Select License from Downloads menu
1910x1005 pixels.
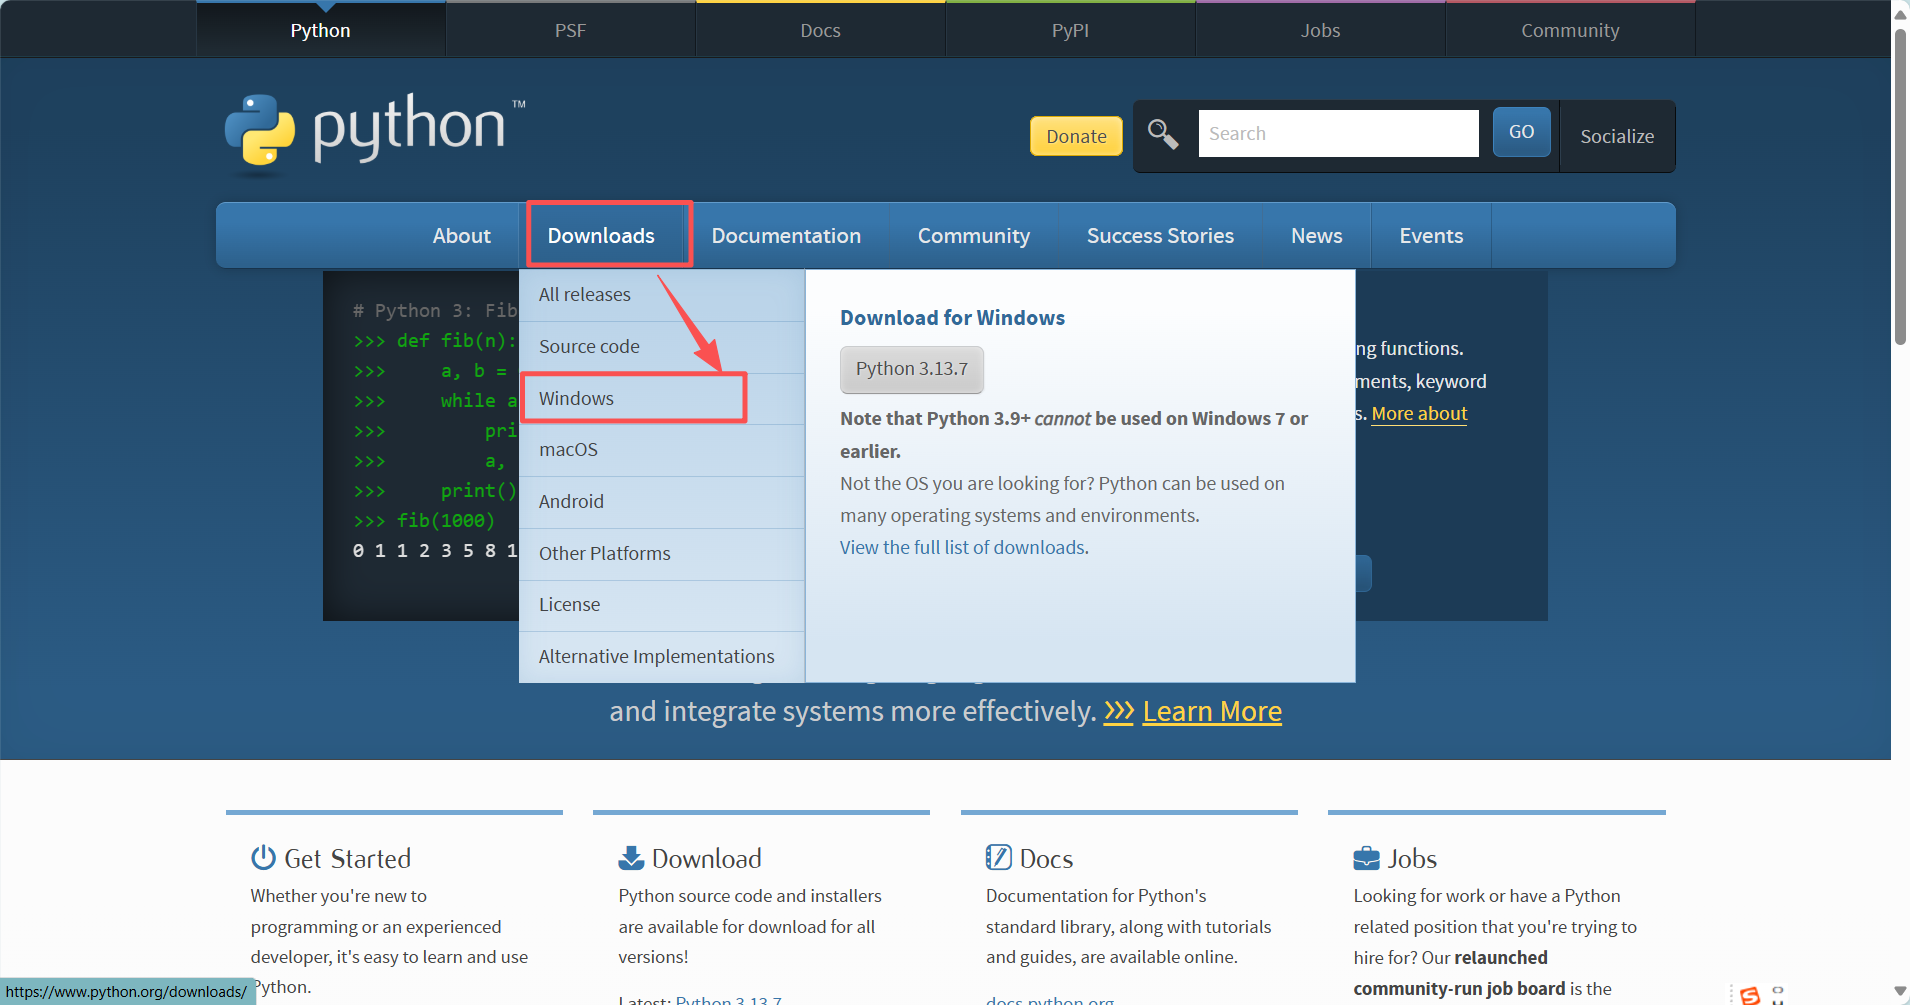pos(662,605)
